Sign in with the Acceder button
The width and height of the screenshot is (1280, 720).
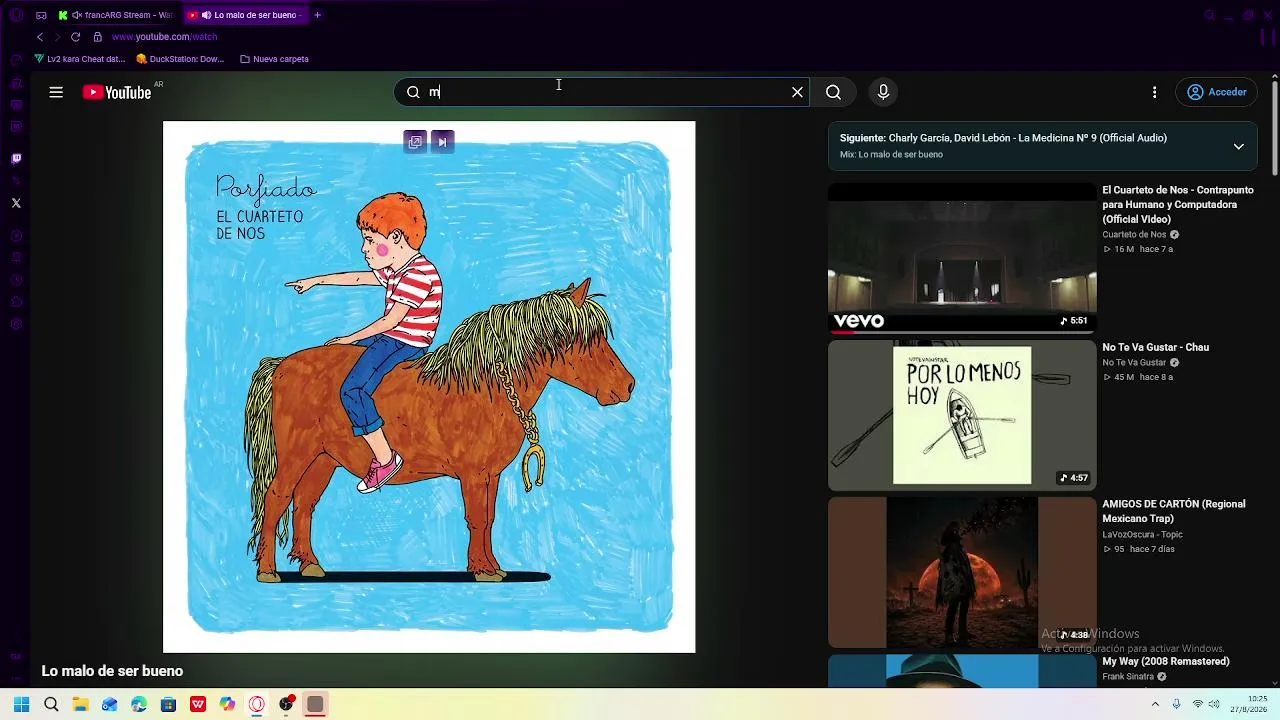(1217, 92)
